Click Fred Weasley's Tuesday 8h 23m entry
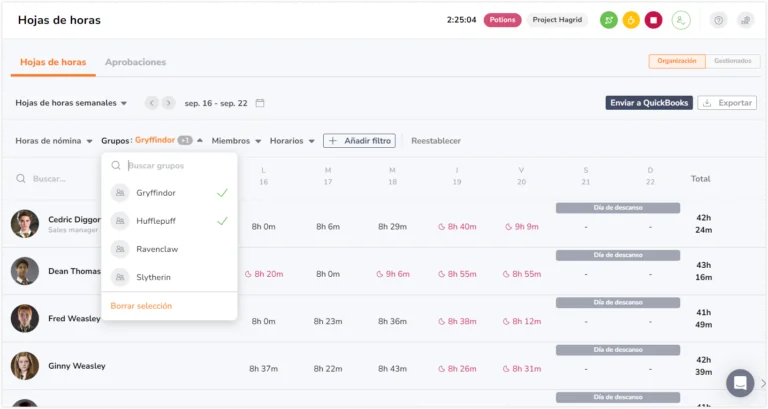 pos(328,321)
